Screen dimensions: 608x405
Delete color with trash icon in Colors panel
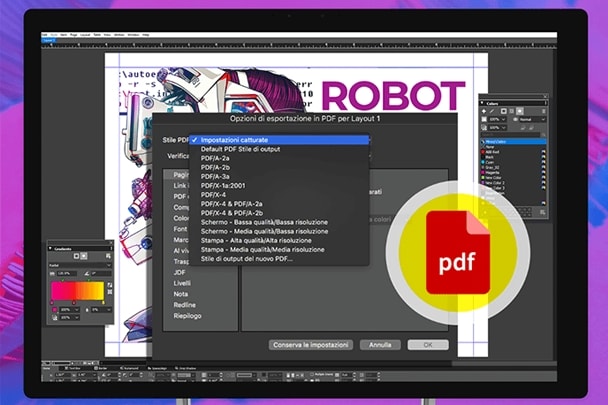click(543, 111)
